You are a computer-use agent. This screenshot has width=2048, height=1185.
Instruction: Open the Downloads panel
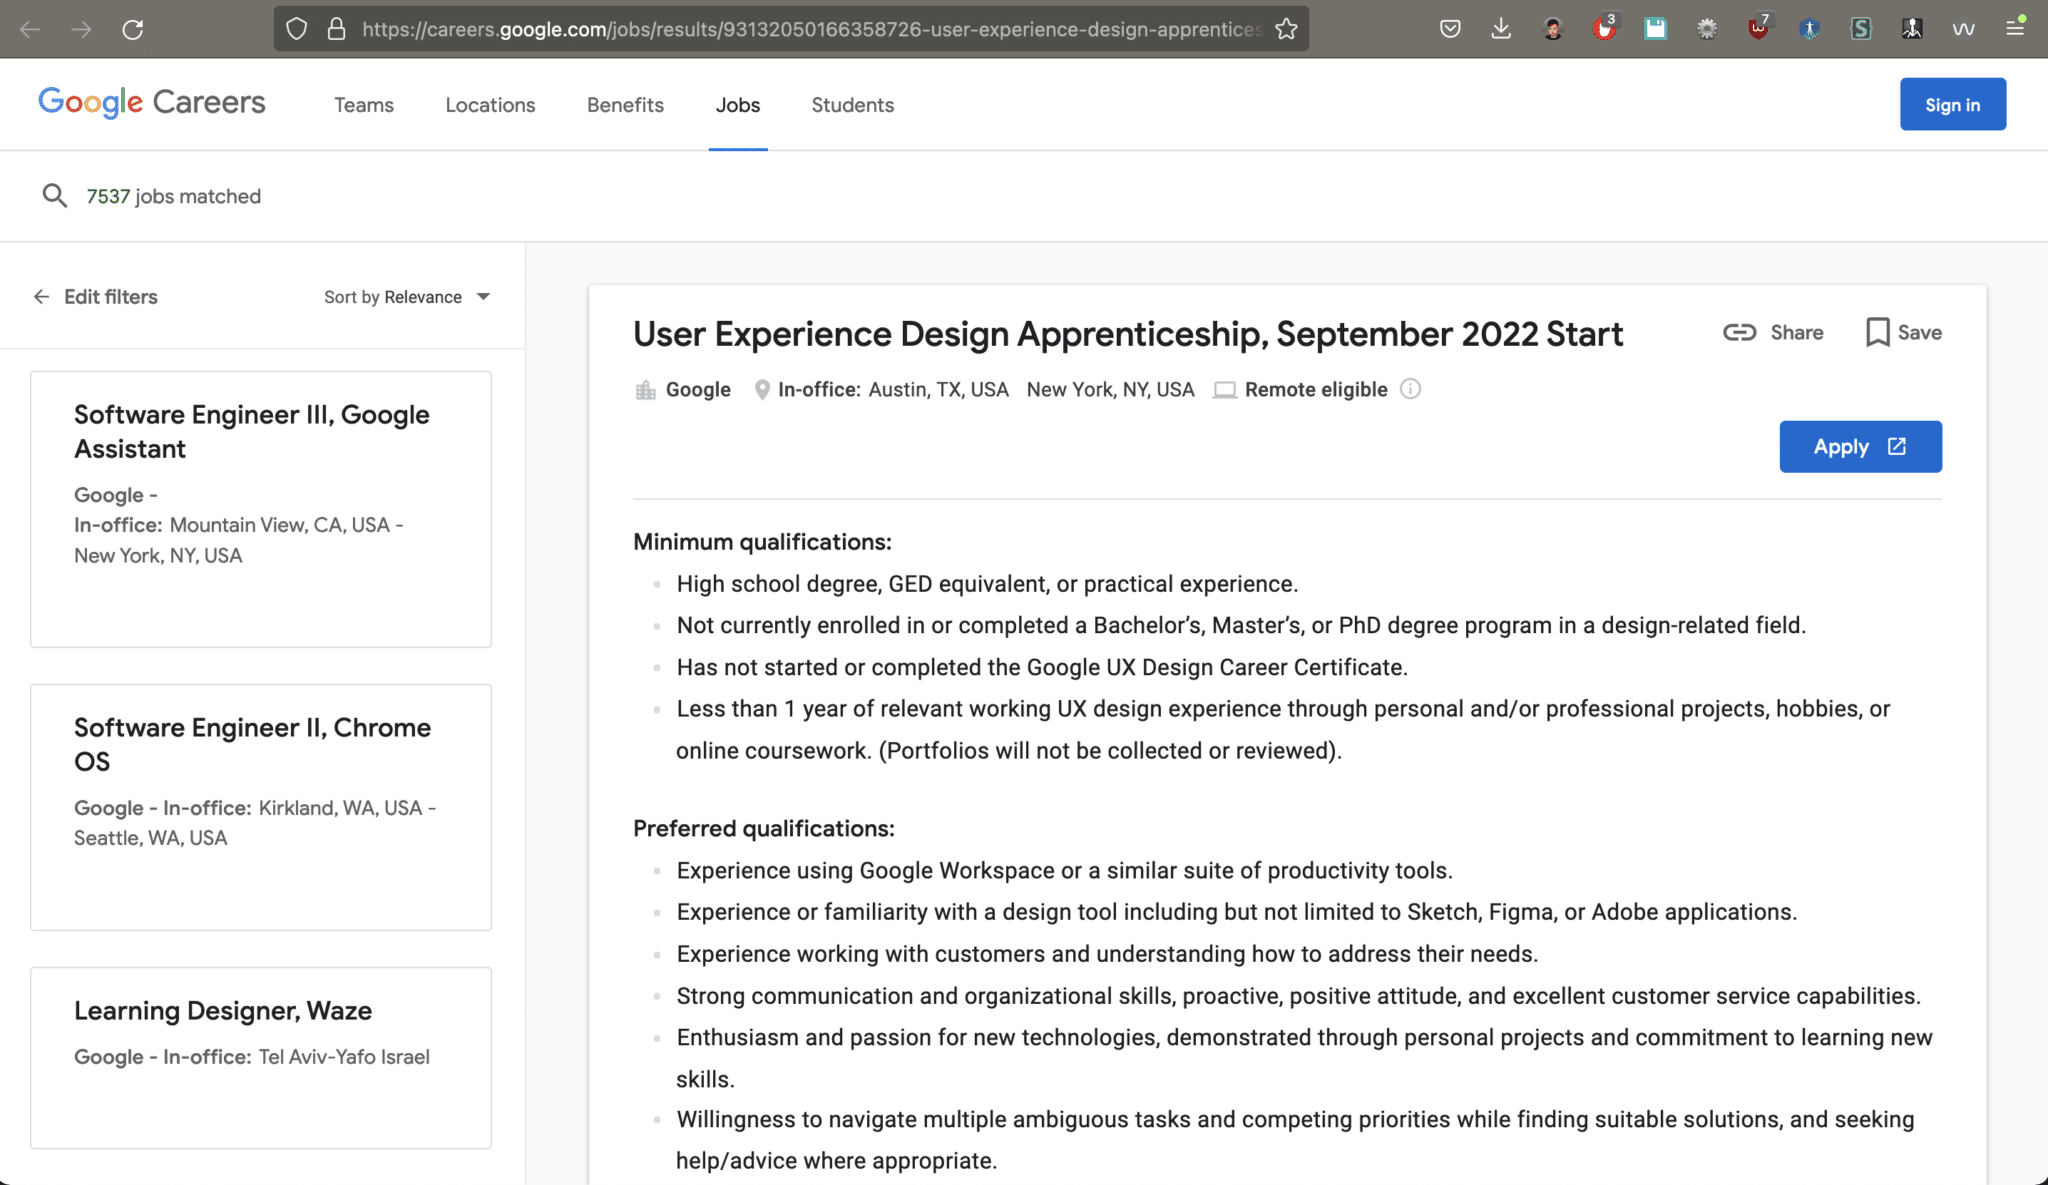tap(1501, 28)
